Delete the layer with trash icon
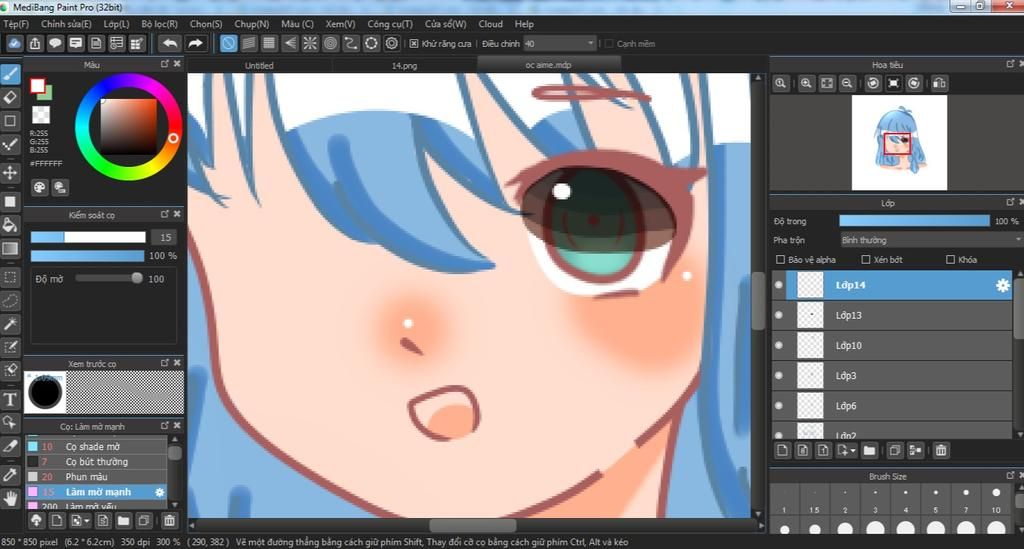Image resolution: width=1024 pixels, height=549 pixels. click(x=941, y=450)
